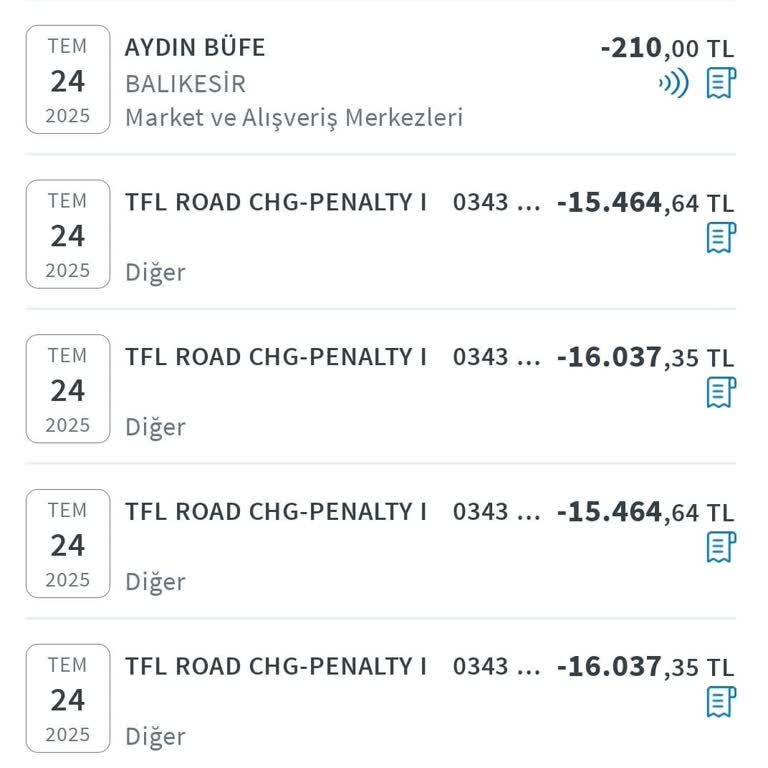Open the last TFL ROAD CHG-PENALTY transaction title
768x768 pixels.
(275, 666)
